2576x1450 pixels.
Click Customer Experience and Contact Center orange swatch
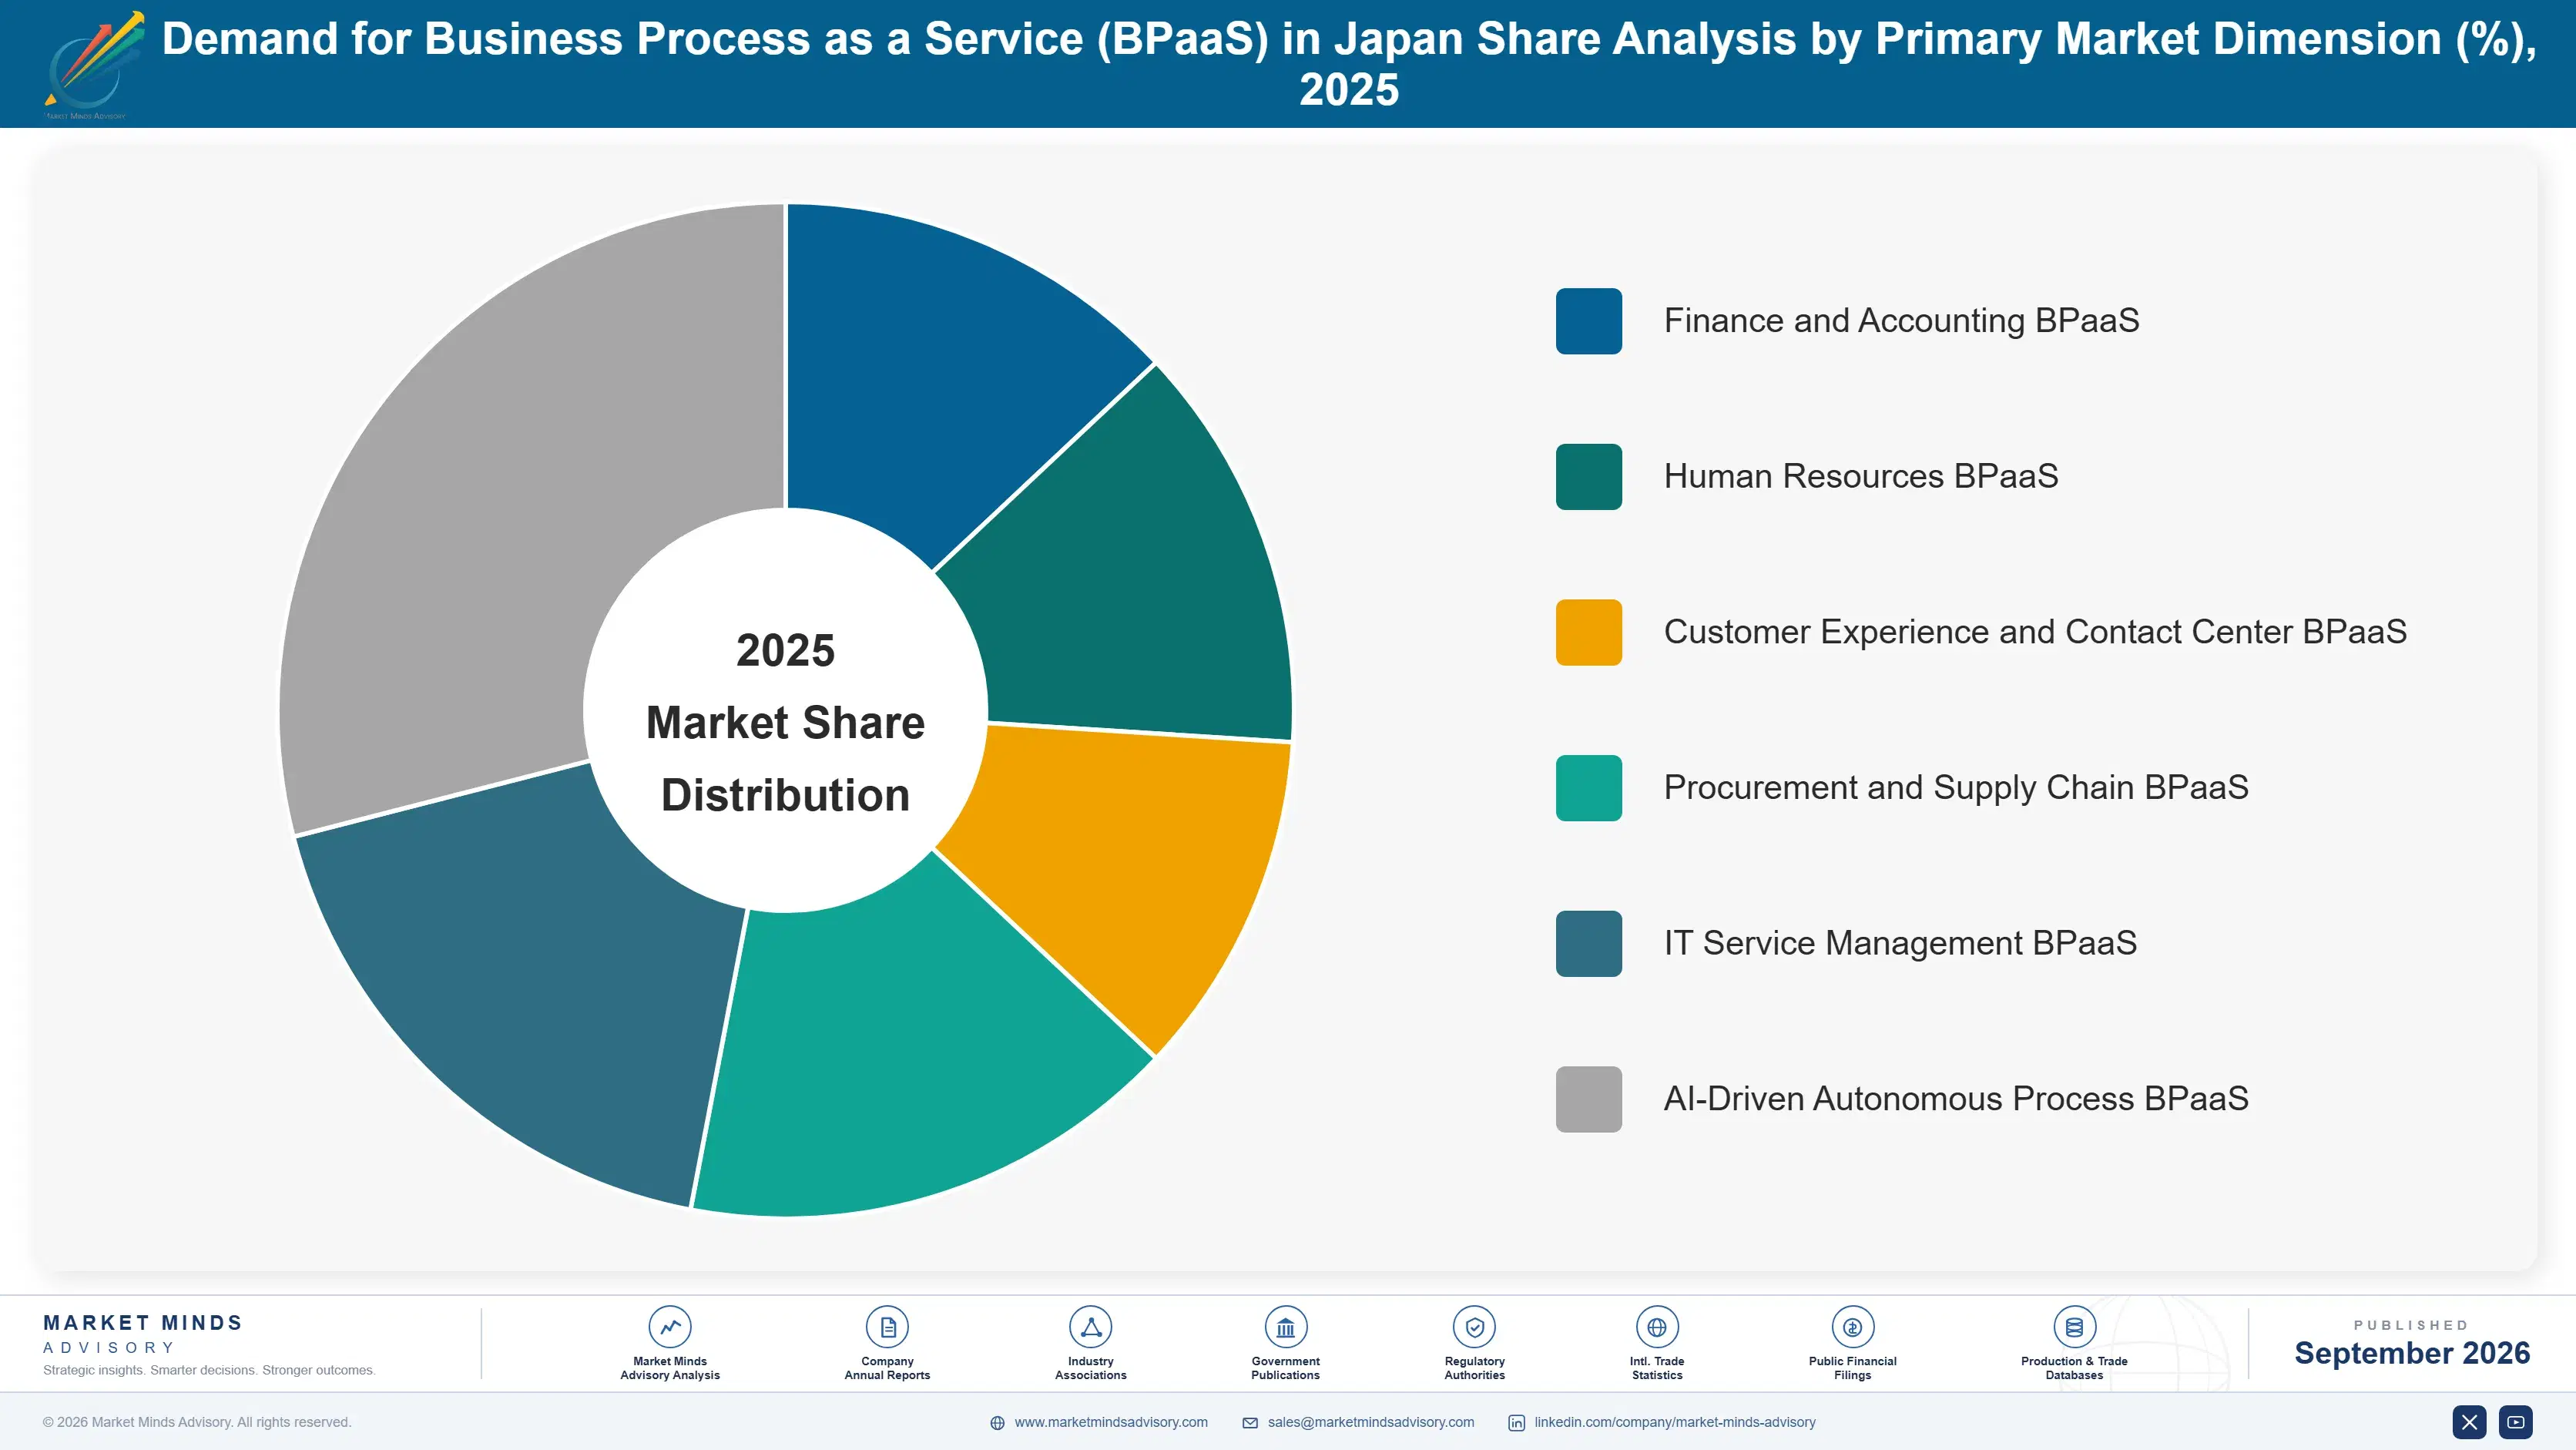1588,632
